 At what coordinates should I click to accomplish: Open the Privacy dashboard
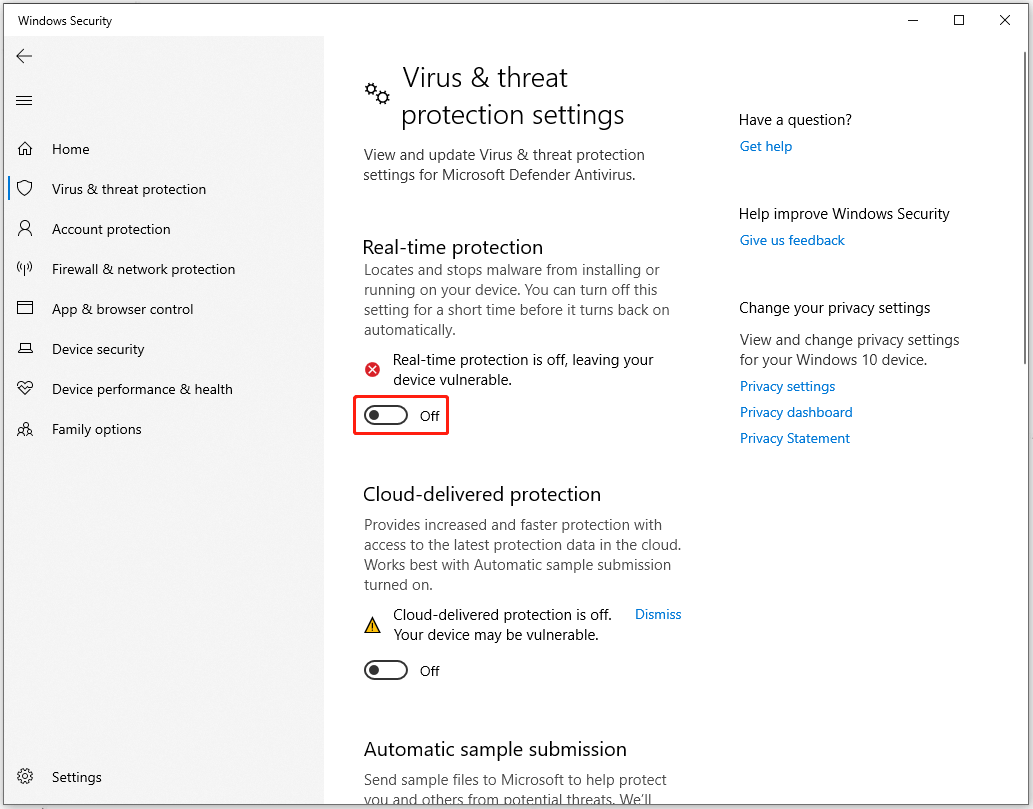796,412
